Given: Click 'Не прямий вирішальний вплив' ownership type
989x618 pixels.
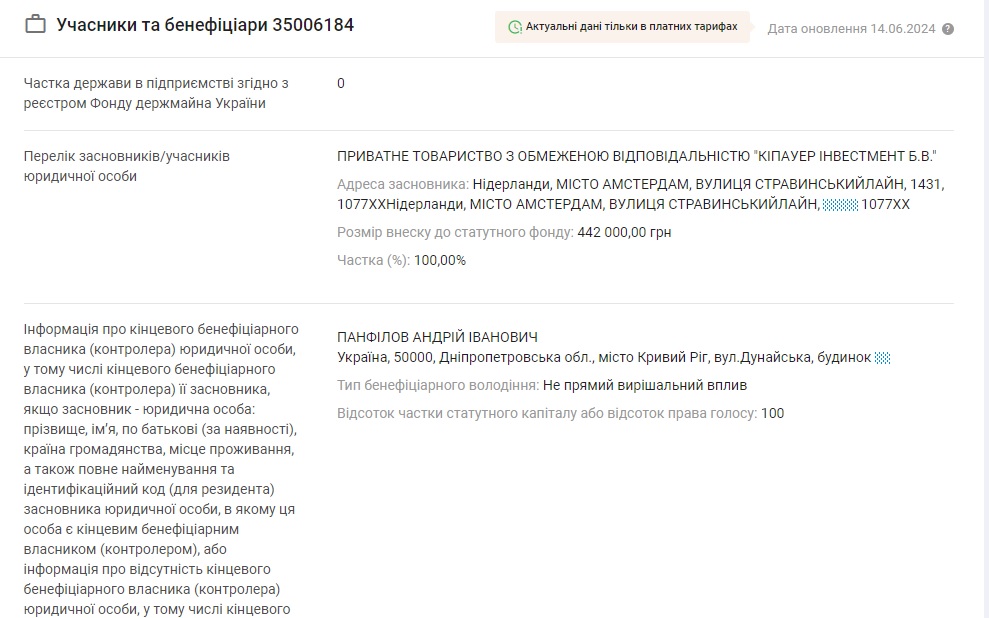Looking at the screenshot, I should click(644, 385).
